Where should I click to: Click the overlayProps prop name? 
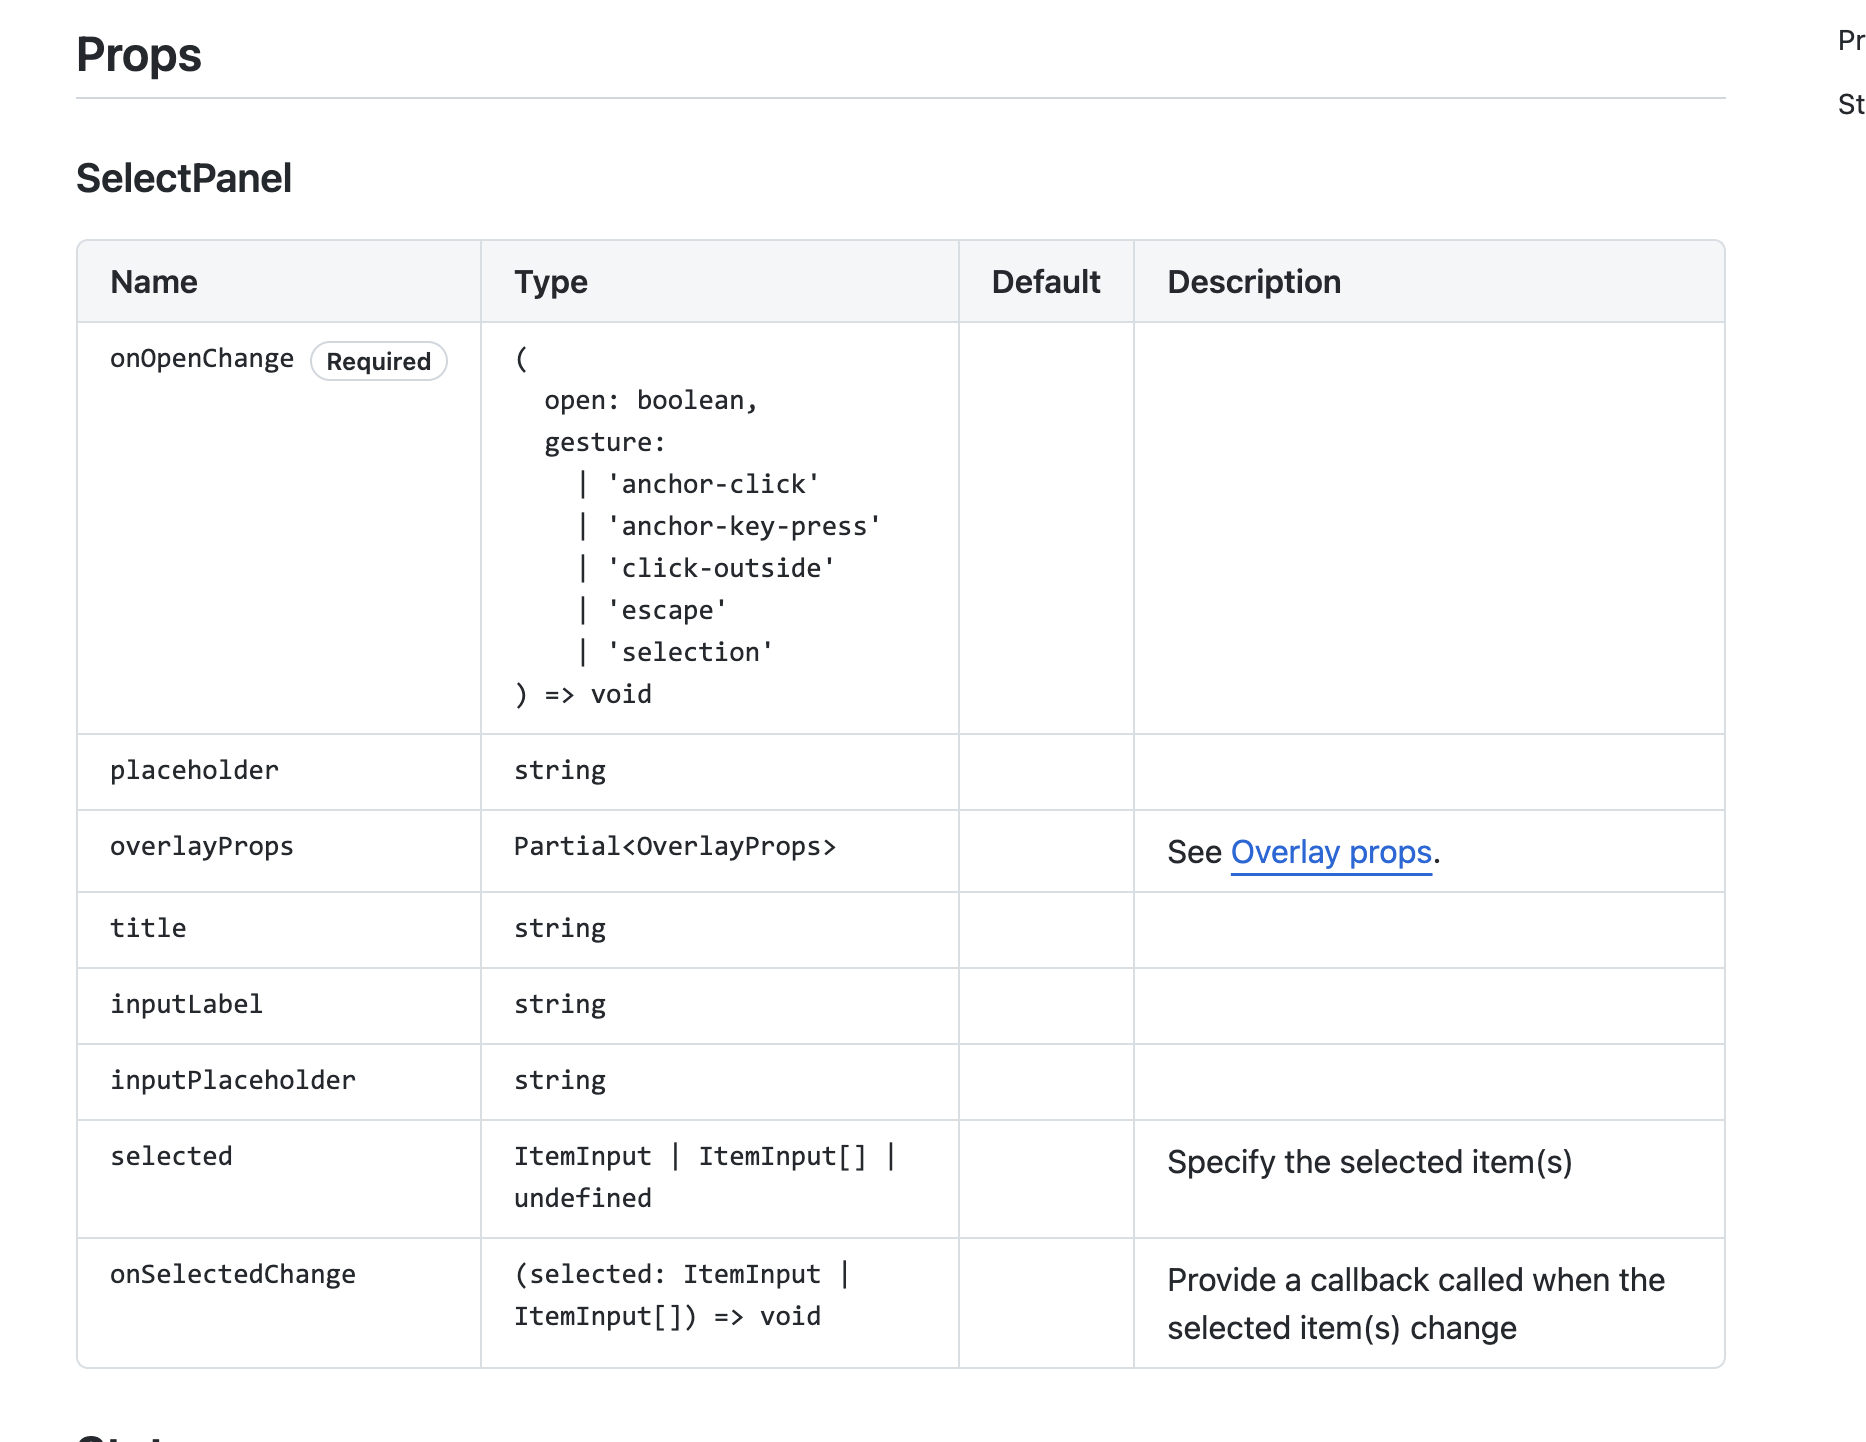202,847
